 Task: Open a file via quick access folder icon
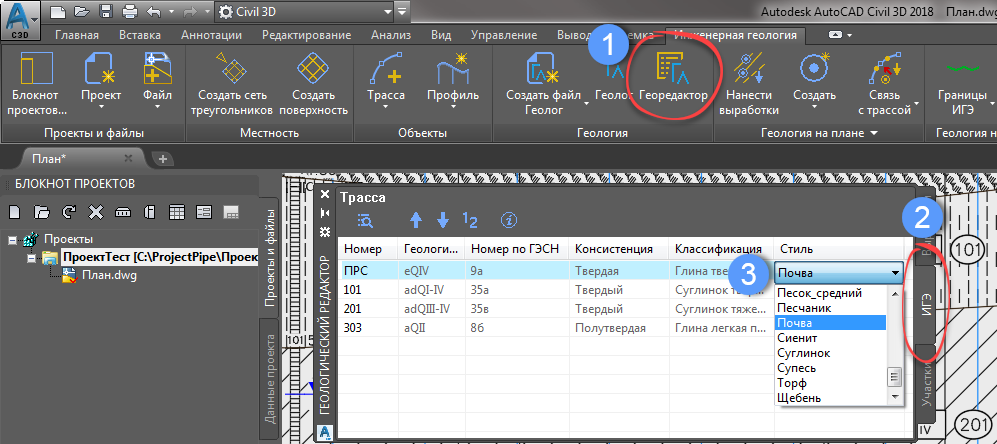pyautogui.click(x=81, y=11)
